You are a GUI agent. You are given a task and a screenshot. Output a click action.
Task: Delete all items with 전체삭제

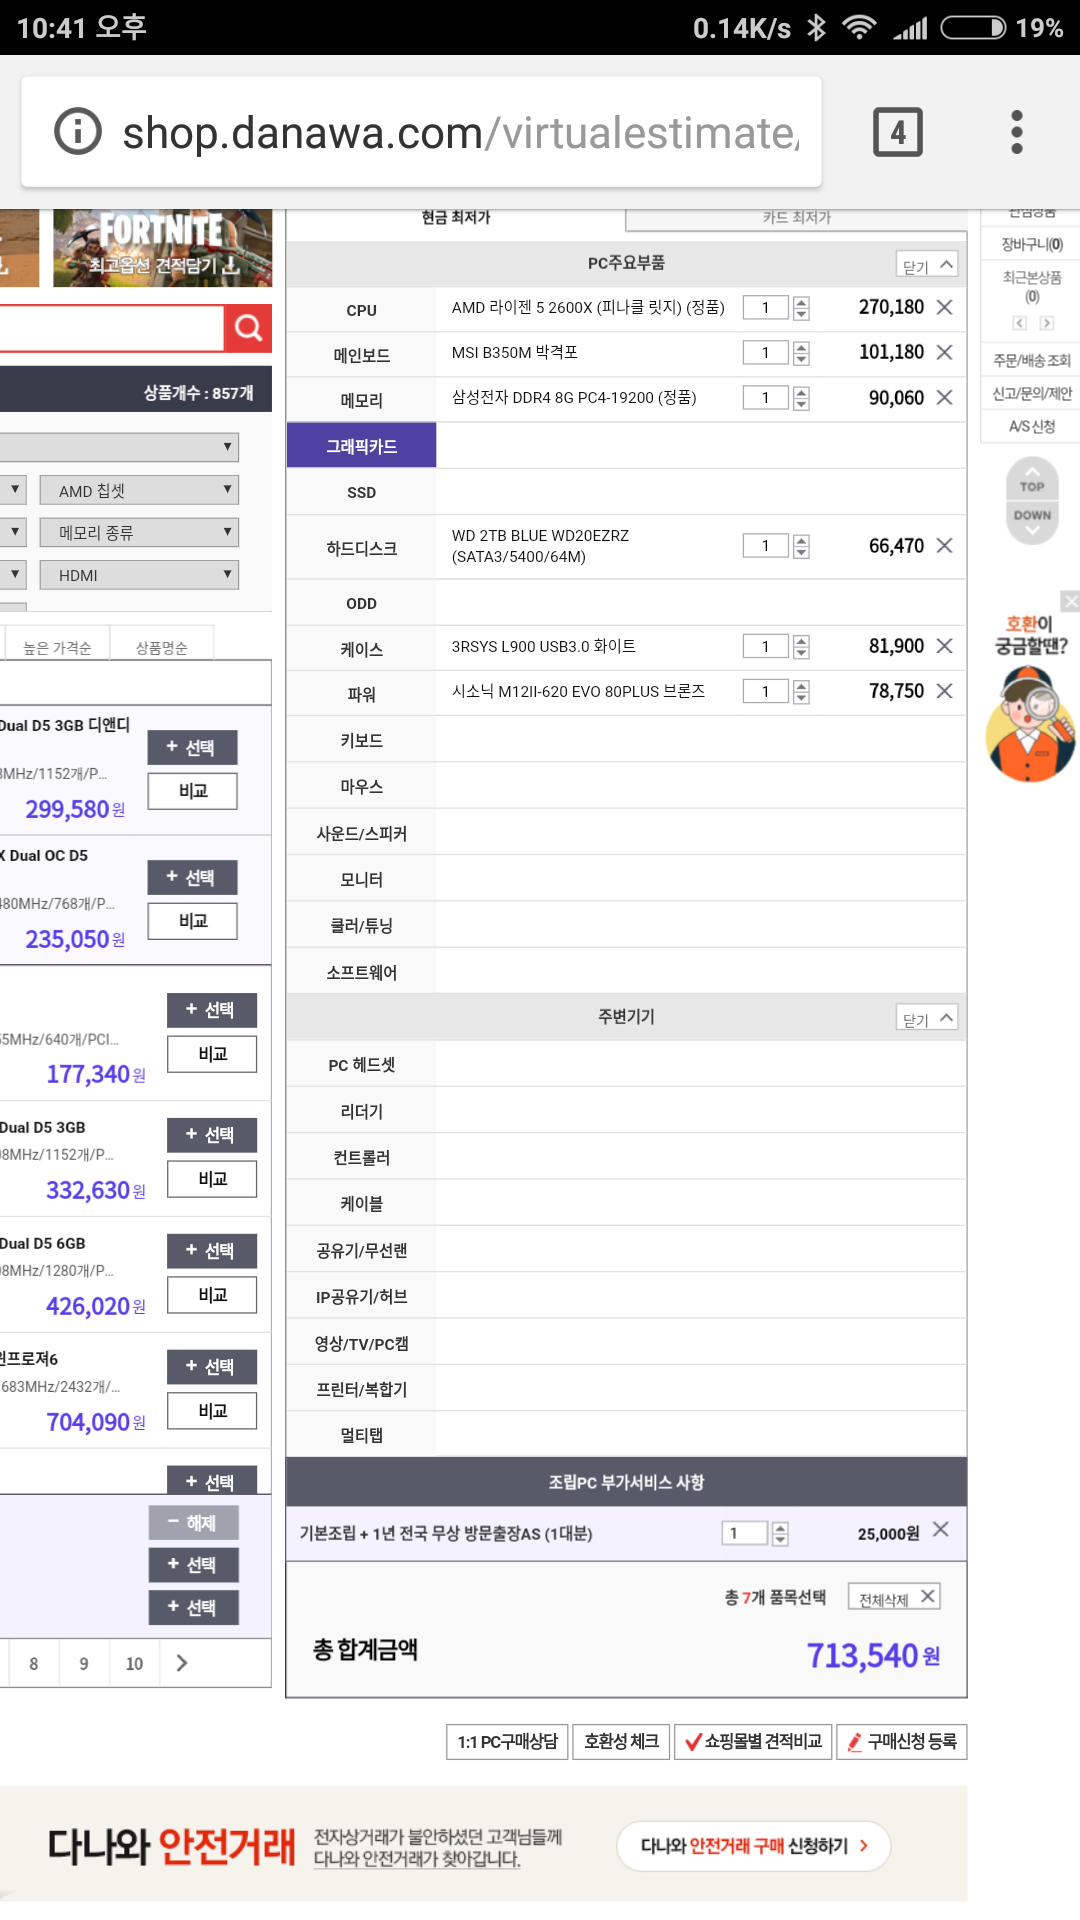point(892,1597)
